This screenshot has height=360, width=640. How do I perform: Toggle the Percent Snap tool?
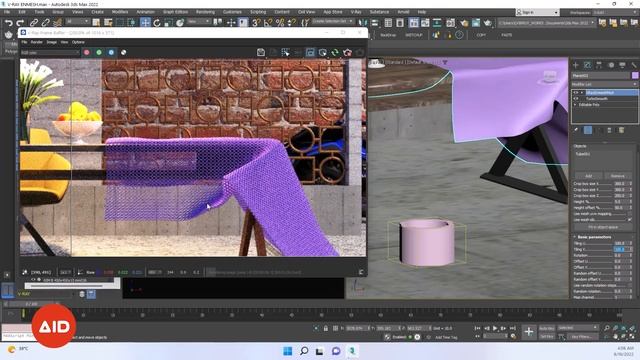coord(280,22)
